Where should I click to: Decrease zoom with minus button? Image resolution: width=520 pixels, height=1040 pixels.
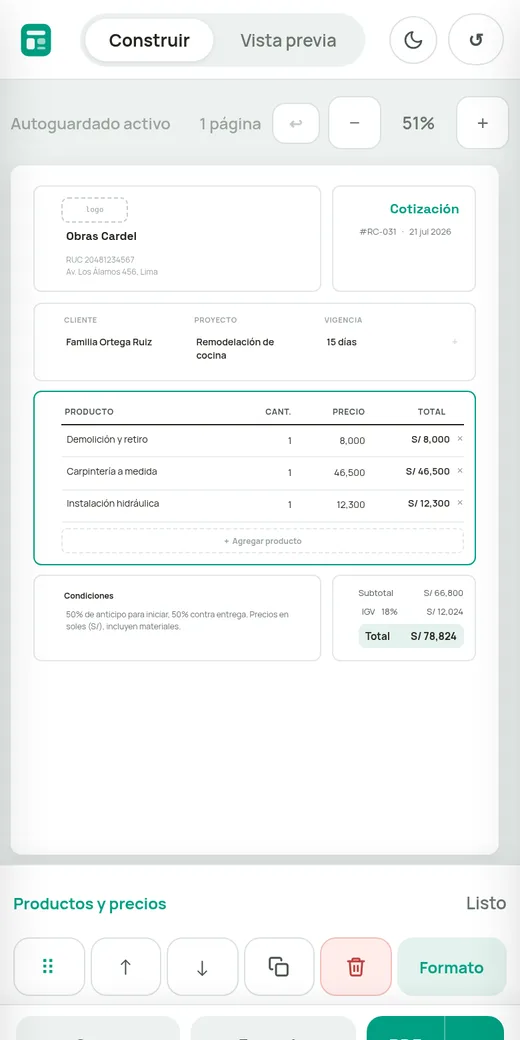point(355,123)
